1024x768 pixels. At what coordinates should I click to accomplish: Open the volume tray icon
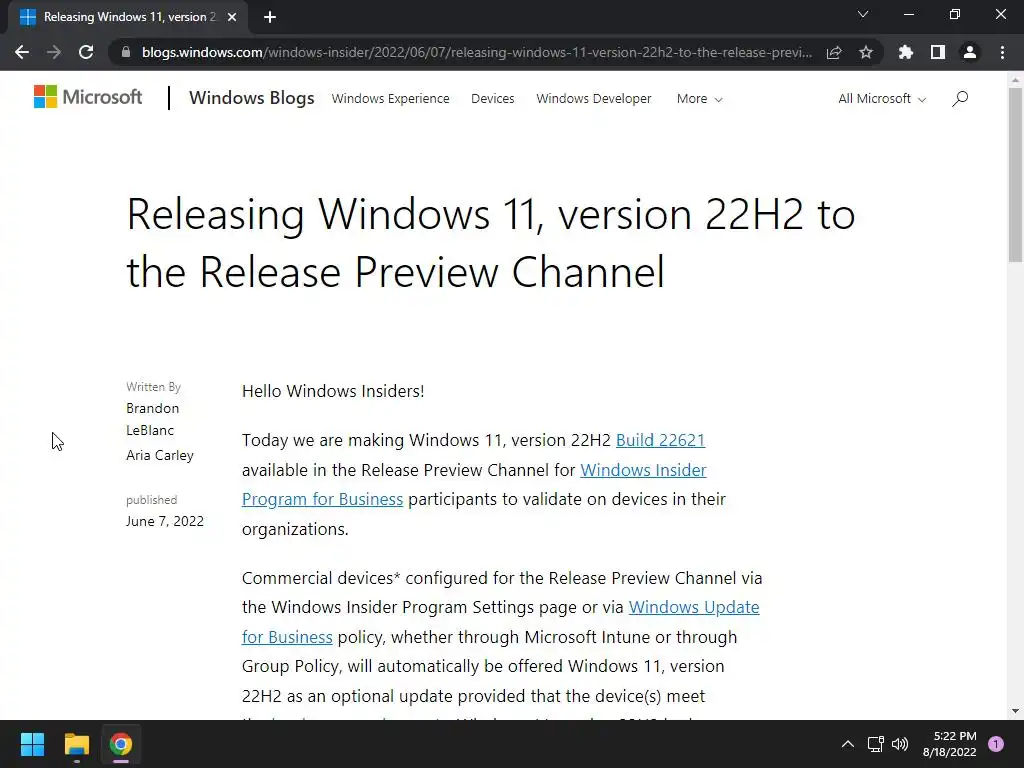click(x=900, y=744)
